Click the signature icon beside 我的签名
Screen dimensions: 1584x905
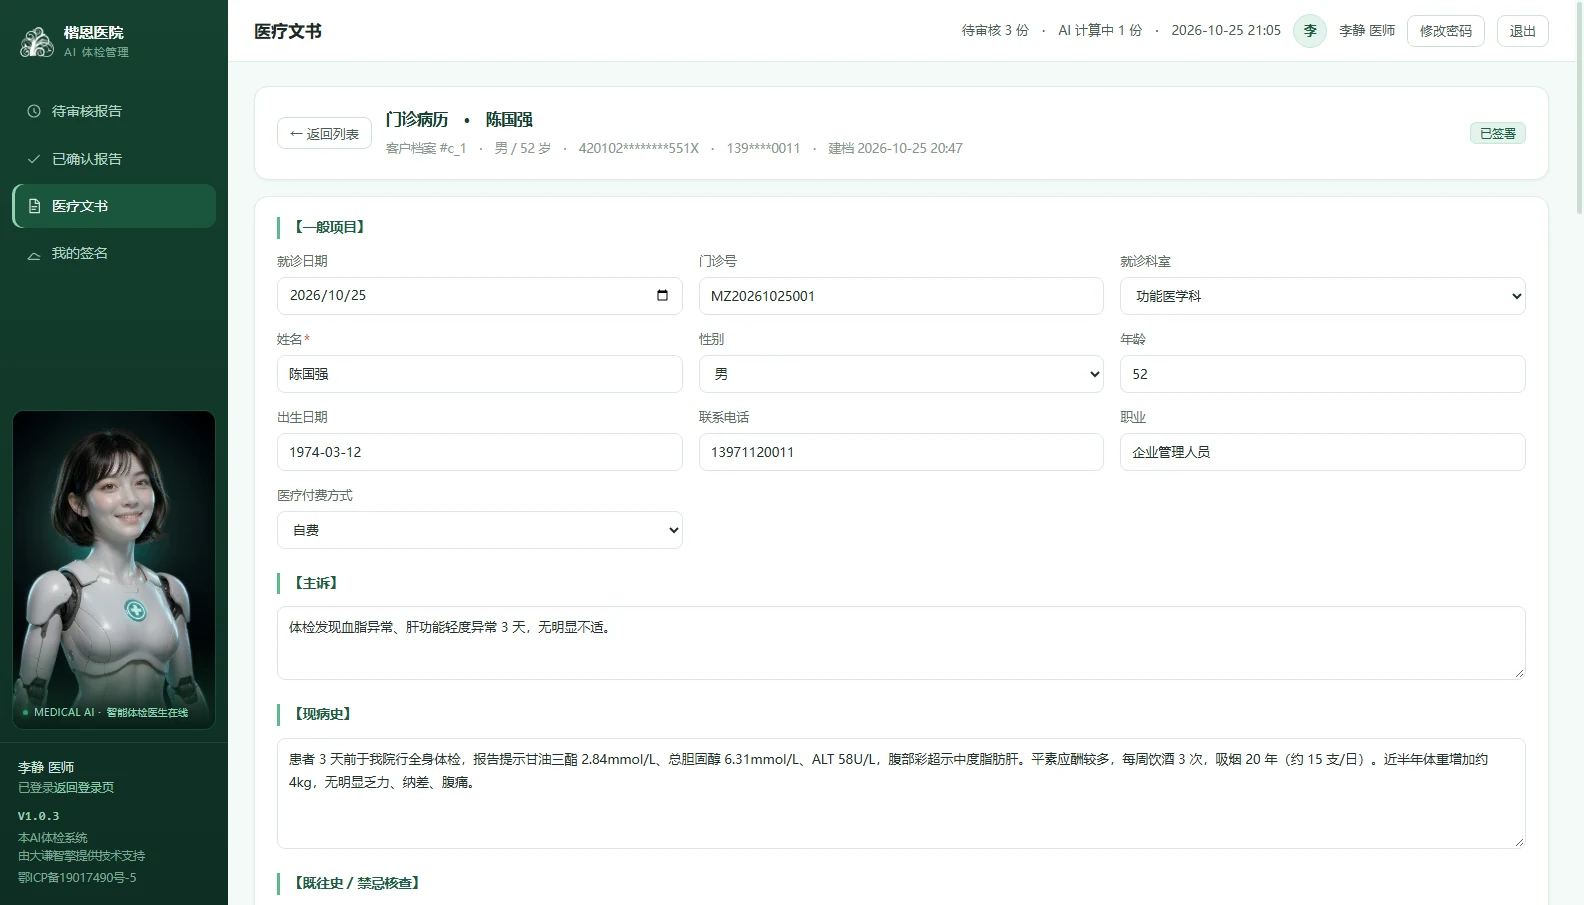34,254
